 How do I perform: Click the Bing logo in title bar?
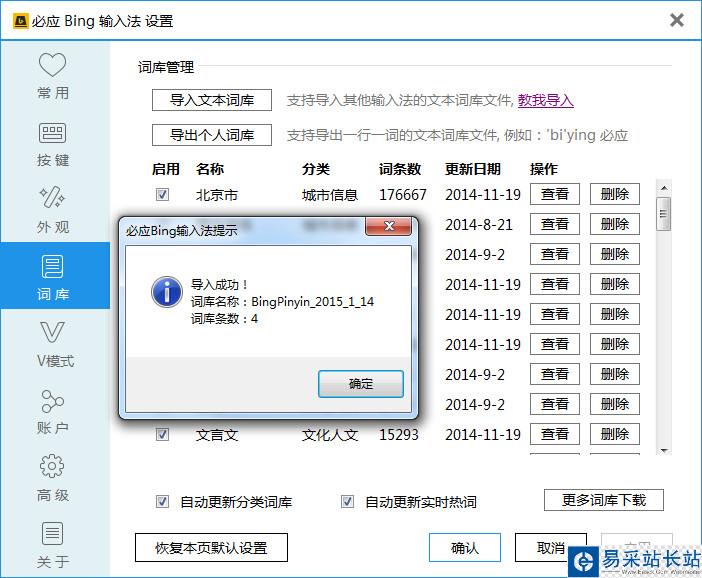pos(21,21)
